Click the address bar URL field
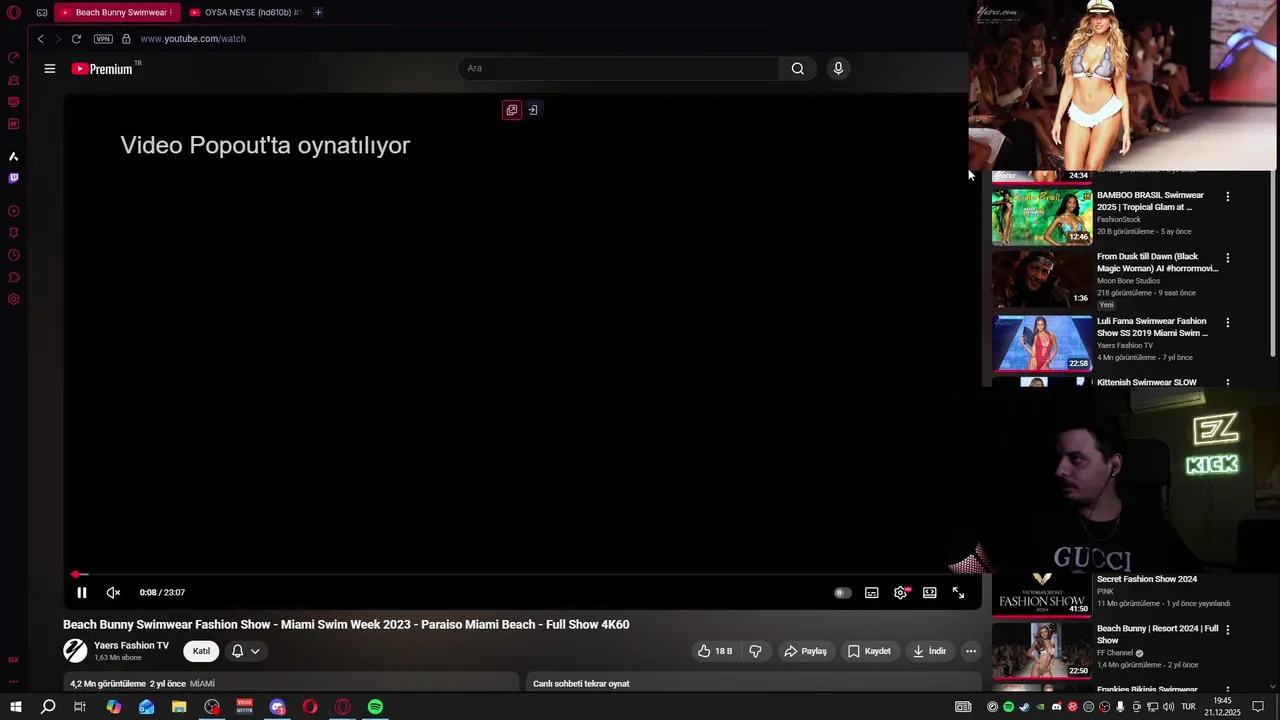Screen dimensions: 1280x720 [193, 39]
